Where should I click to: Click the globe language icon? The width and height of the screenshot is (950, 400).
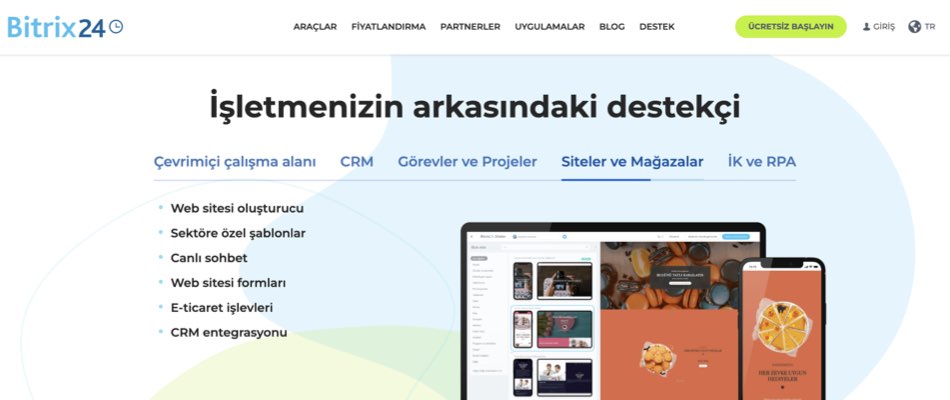coord(914,27)
